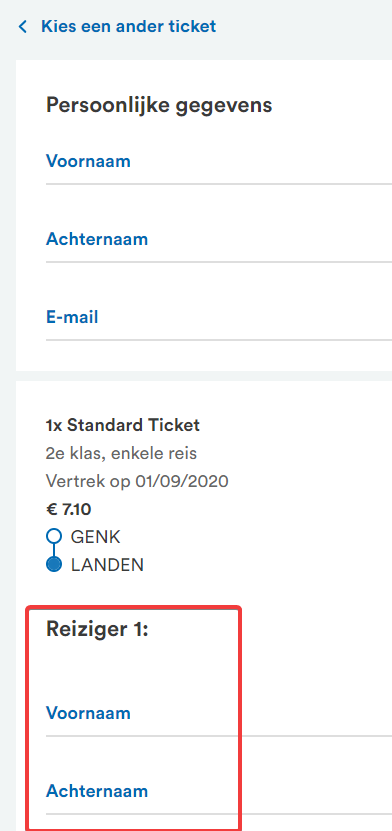Click the back chevron arrow icon
Screen dimensions: 392x831
[22, 26]
